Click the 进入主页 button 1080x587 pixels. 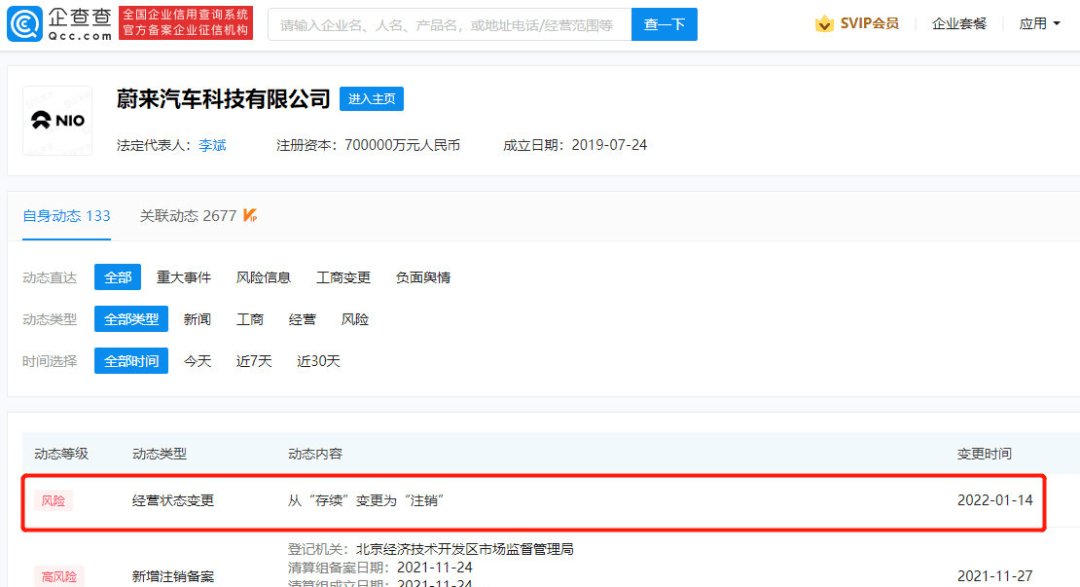pos(374,99)
